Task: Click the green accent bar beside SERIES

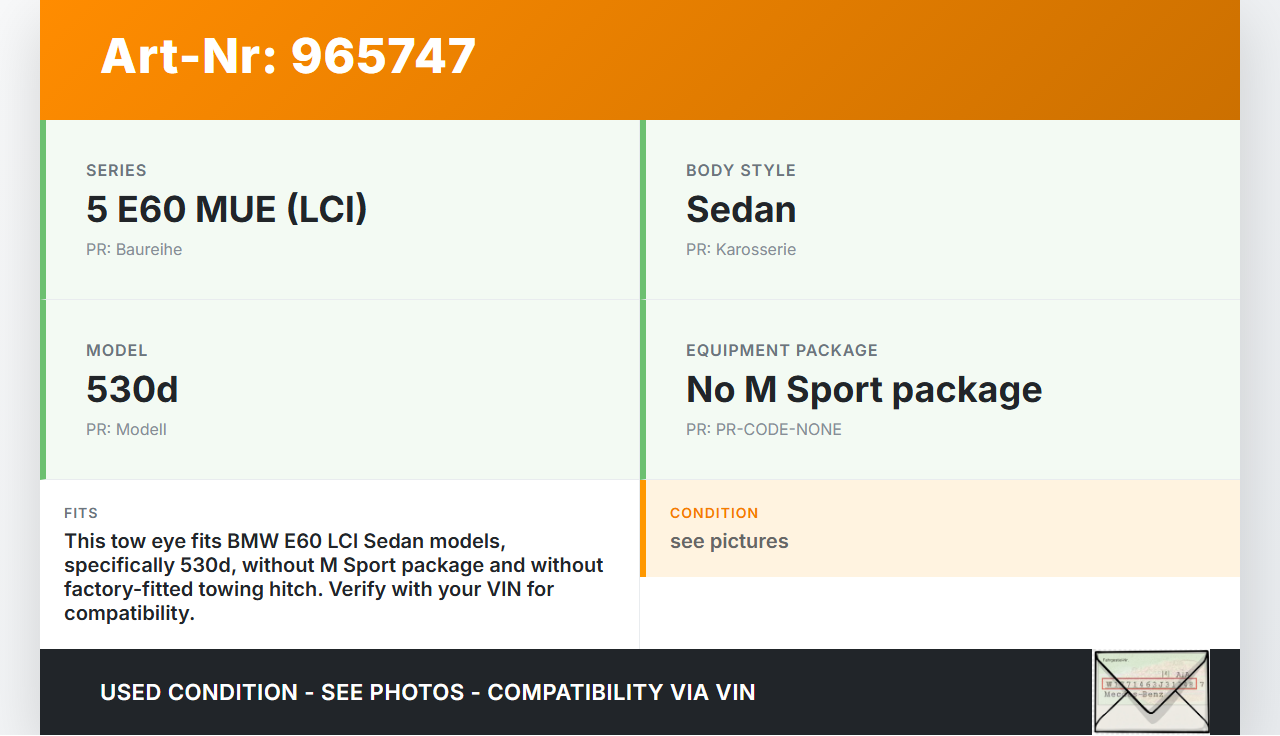Action: (x=43, y=210)
